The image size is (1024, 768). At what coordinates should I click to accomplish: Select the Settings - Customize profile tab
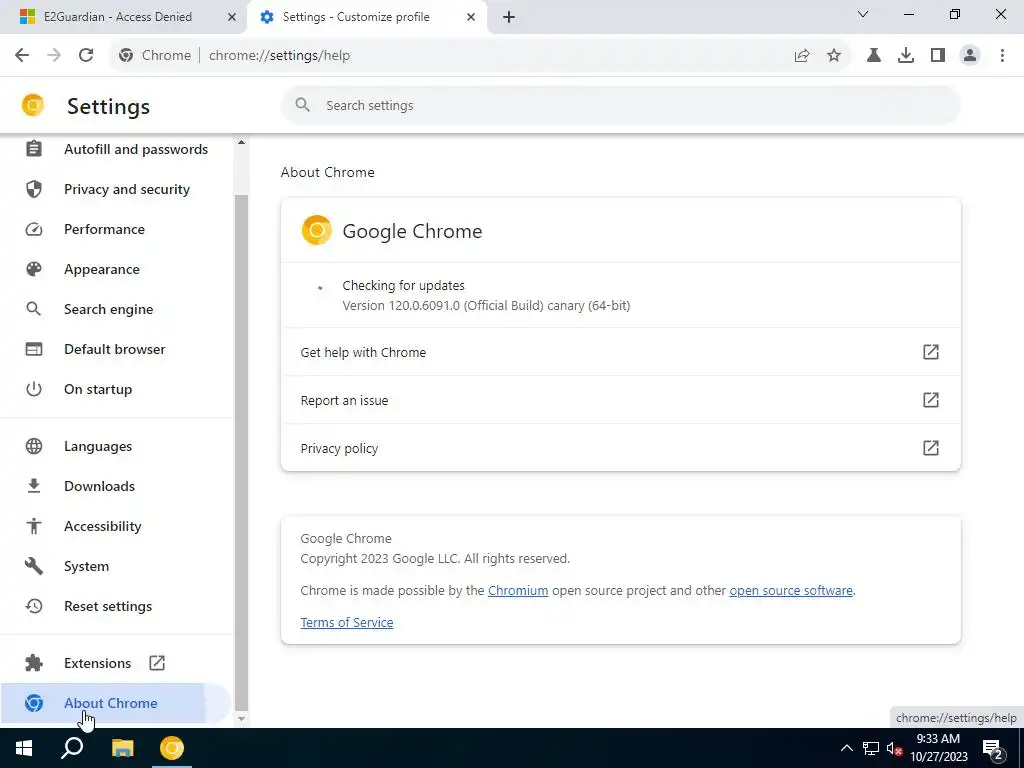[x=367, y=17]
